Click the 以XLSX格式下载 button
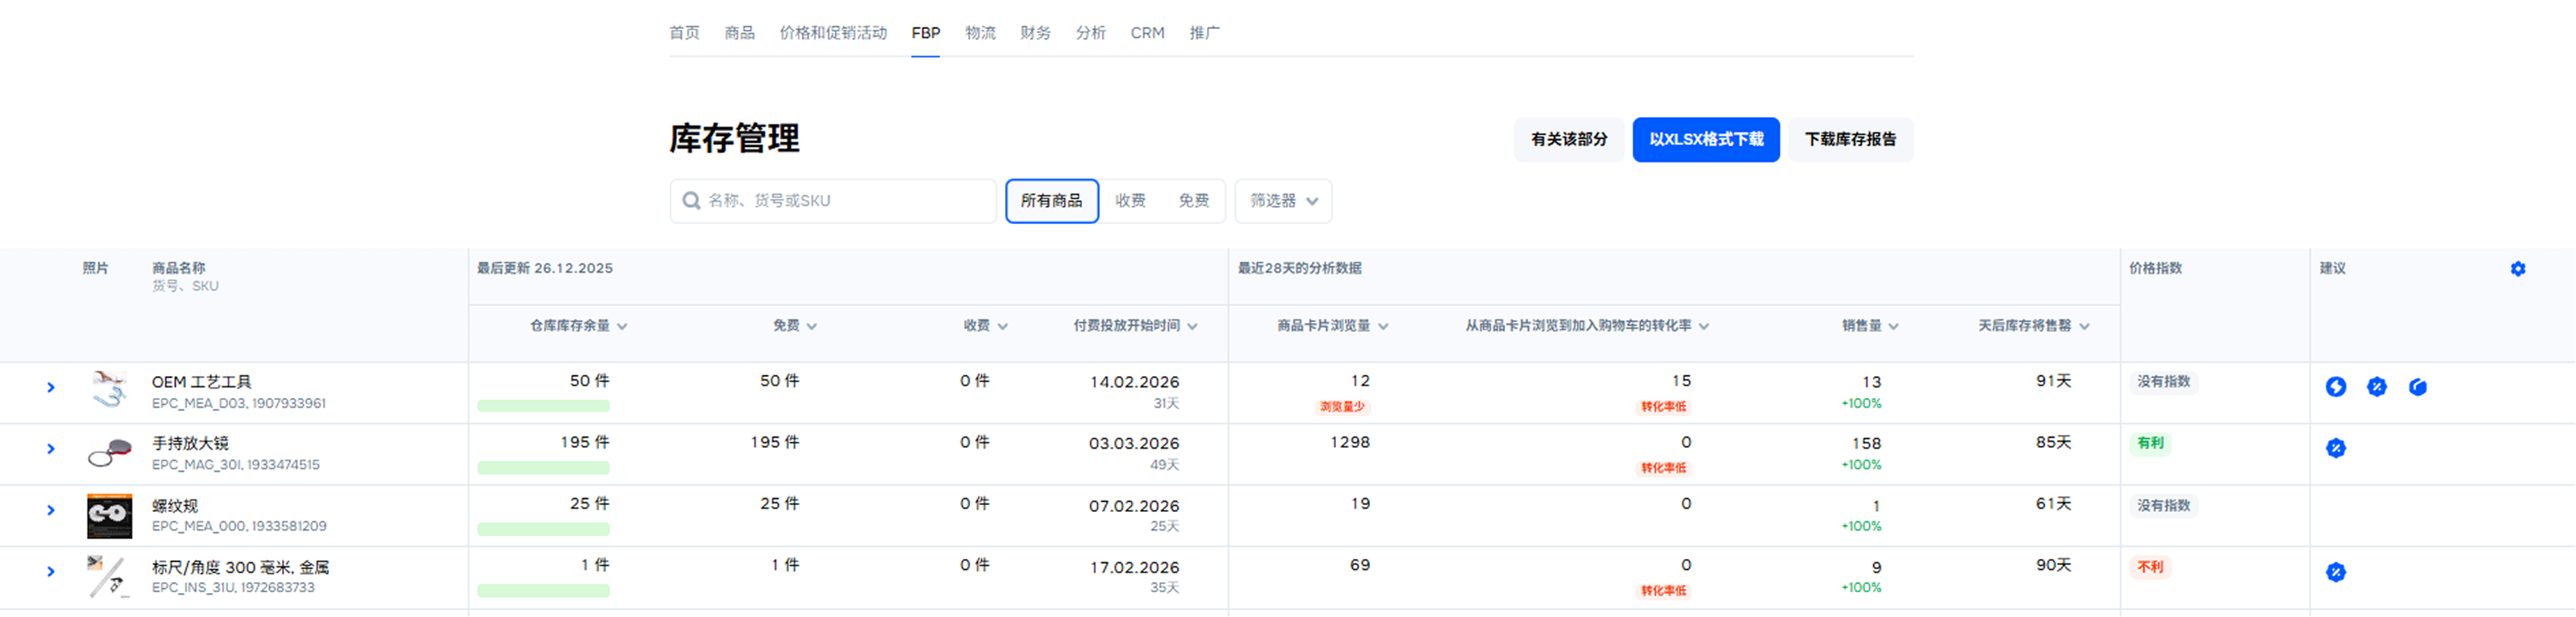This screenshot has width=2576, height=617. tap(1705, 140)
